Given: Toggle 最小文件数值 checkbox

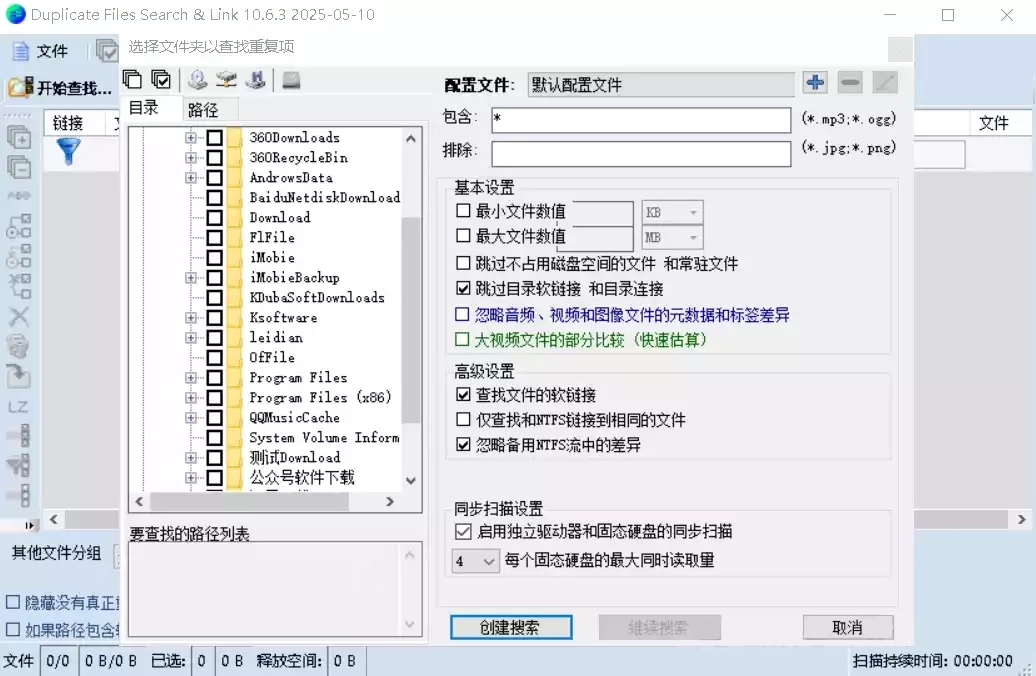Looking at the screenshot, I should (x=463, y=211).
